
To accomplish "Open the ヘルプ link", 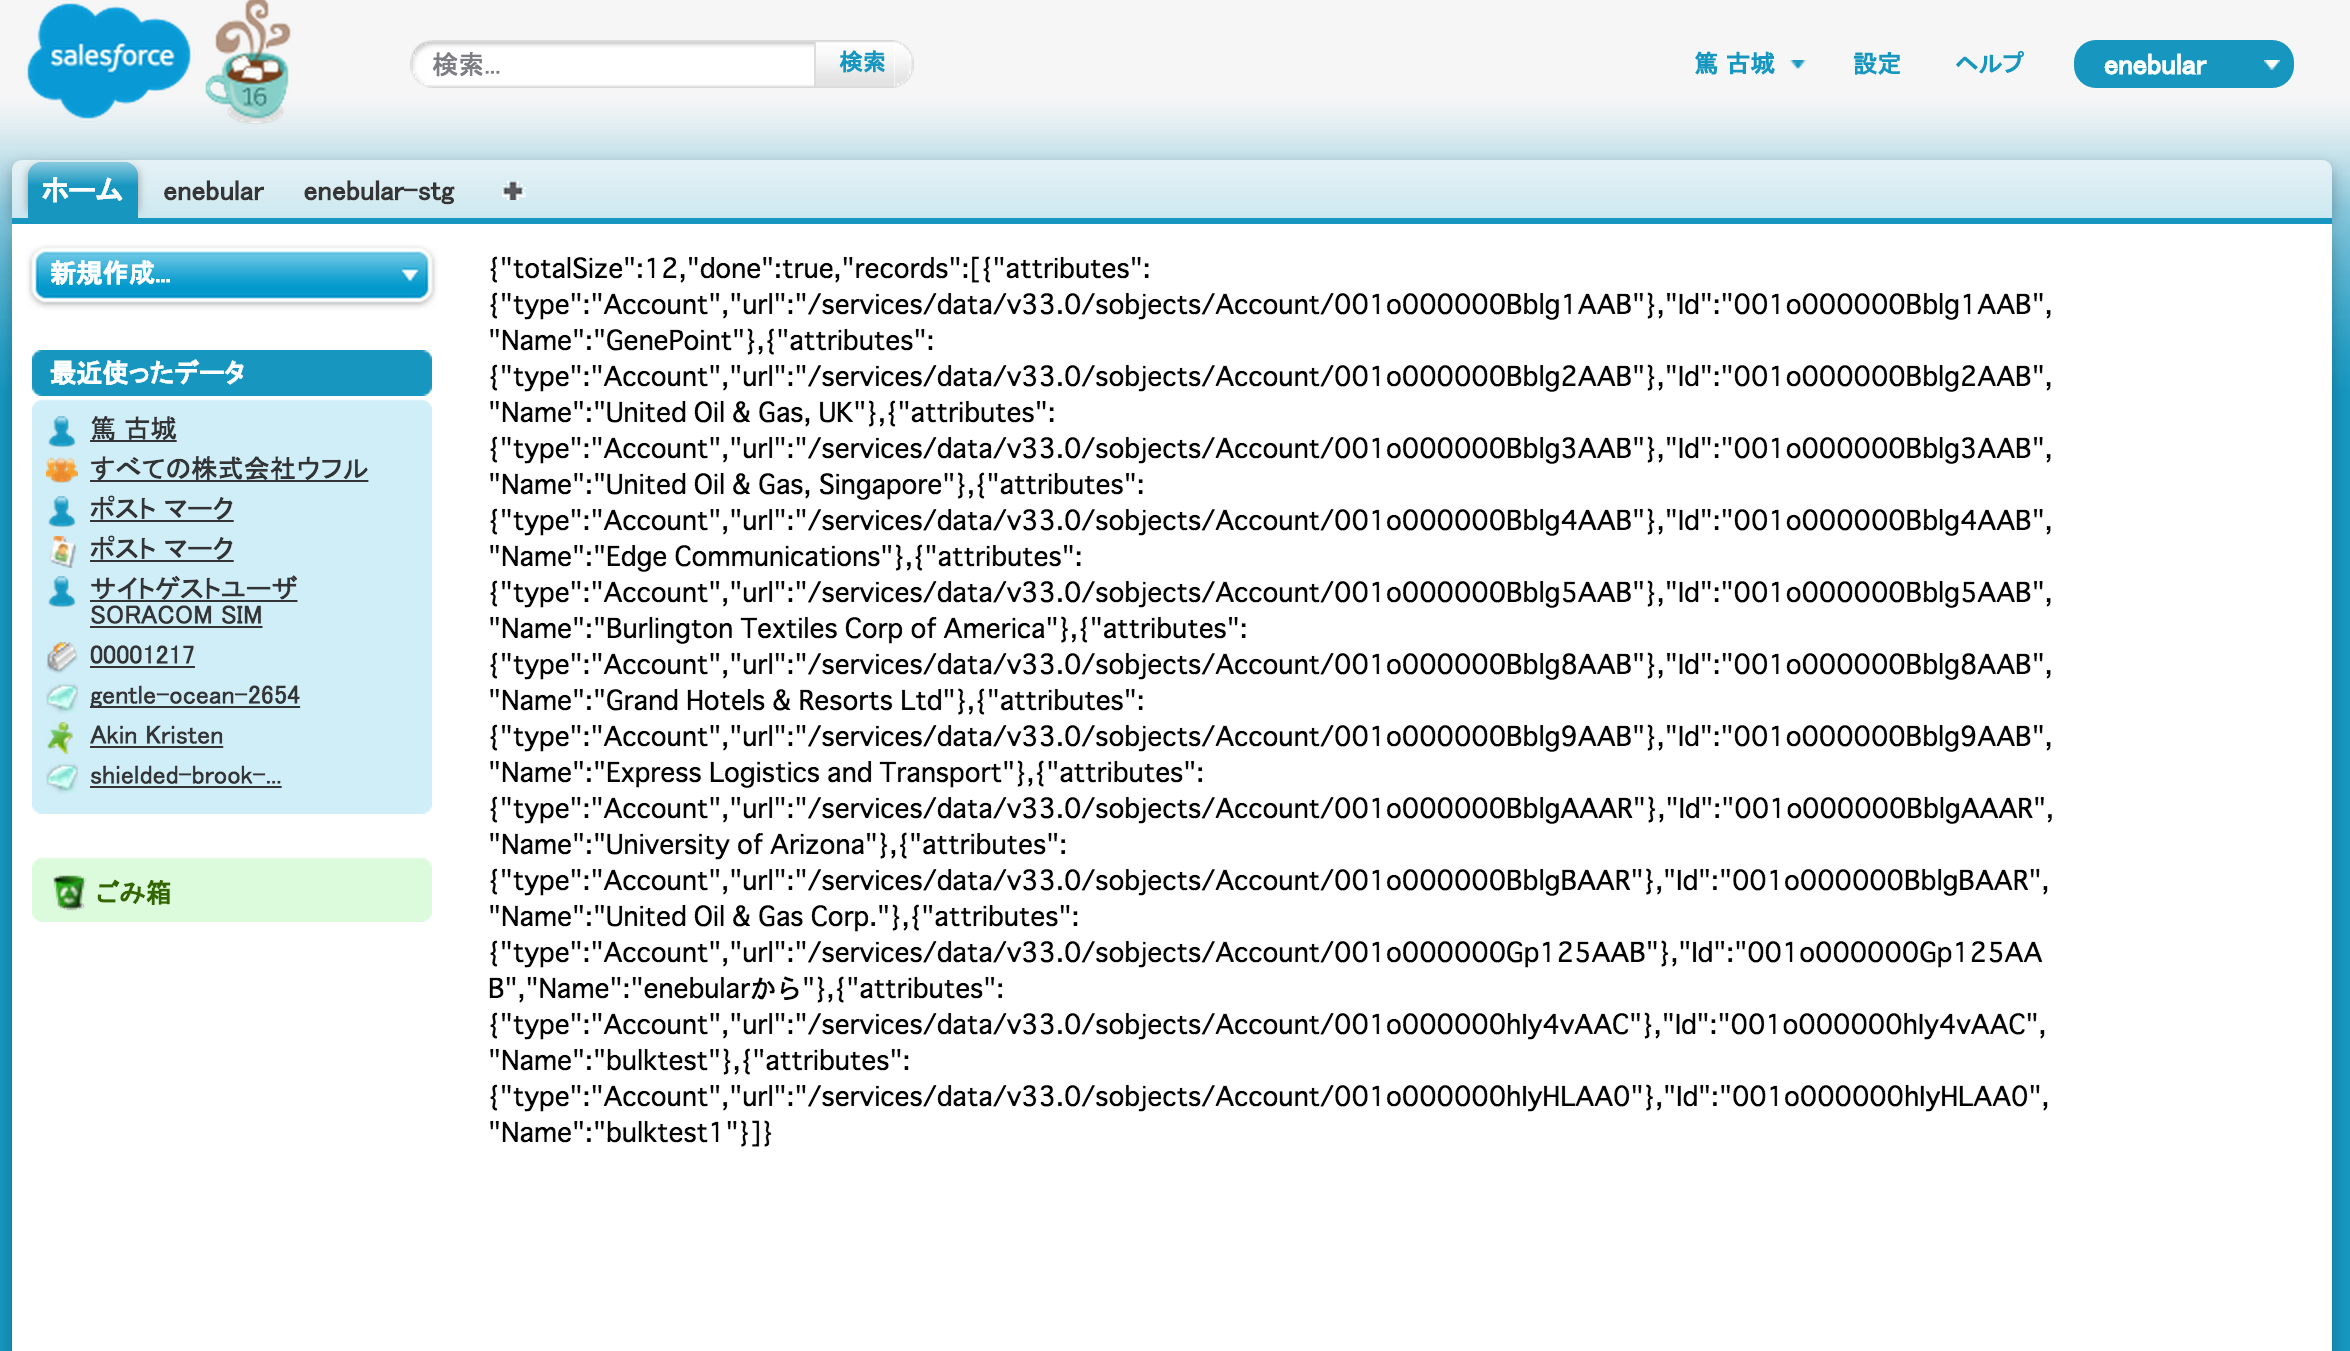I will pos(1989,64).
